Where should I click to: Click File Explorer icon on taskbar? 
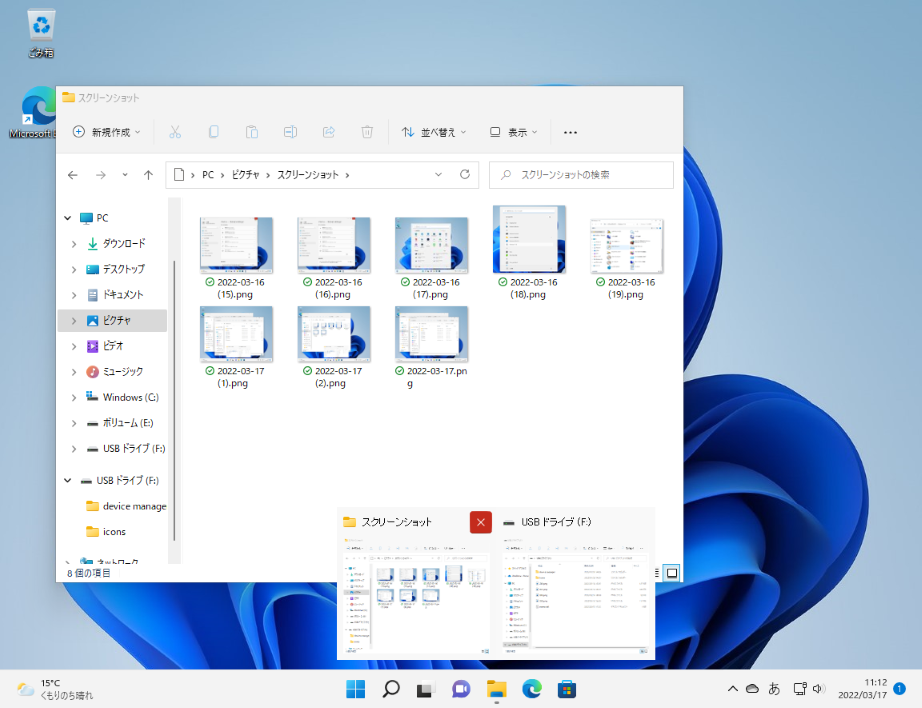pyautogui.click(x=496, y=689)
